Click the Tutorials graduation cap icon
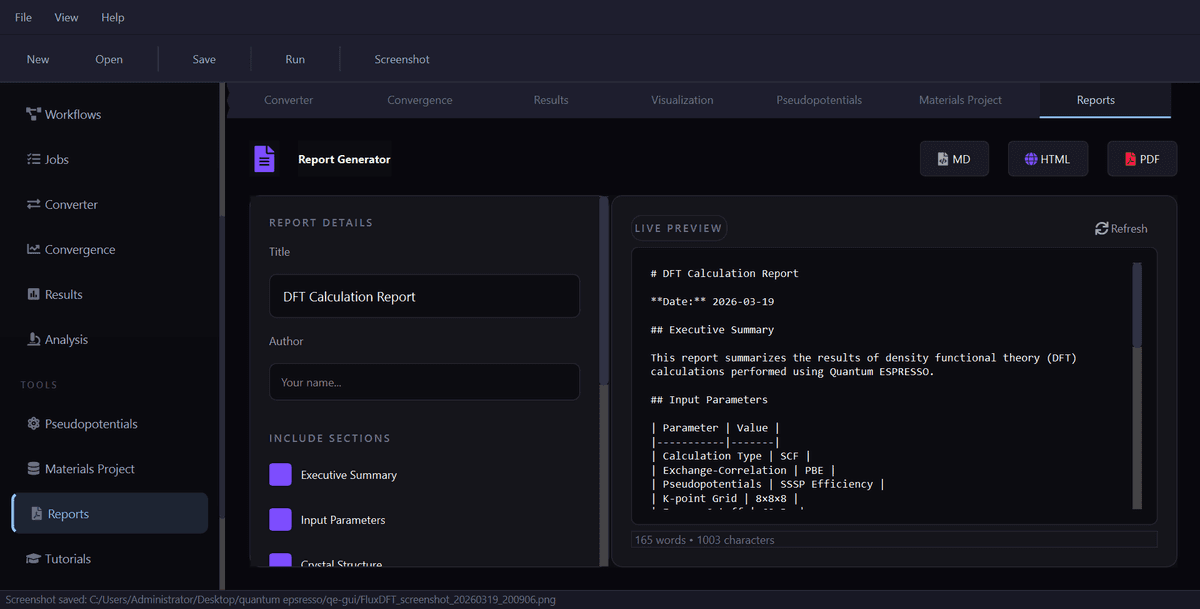The image size is (1200, 609). pos(33,559)
